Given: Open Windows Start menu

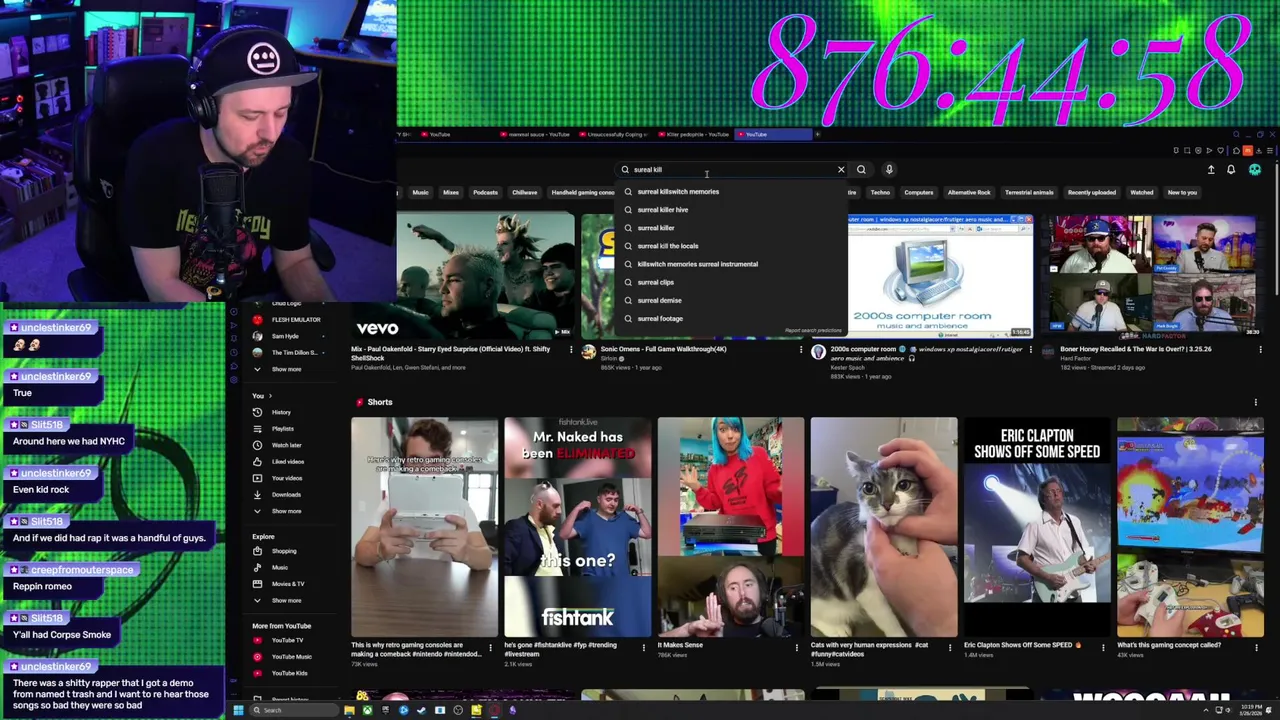Looking at the screenshot, I should [x=238, y=711].
